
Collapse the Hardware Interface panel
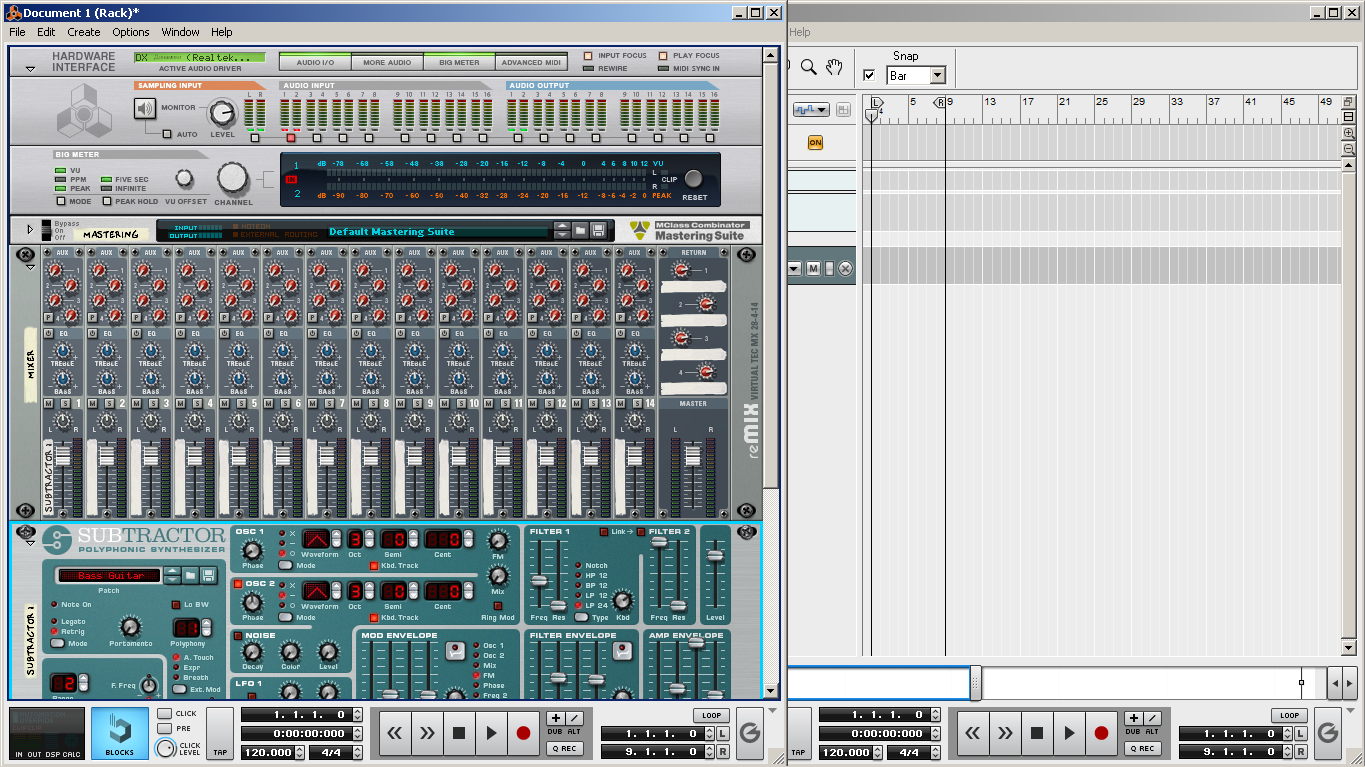point(30,69)
